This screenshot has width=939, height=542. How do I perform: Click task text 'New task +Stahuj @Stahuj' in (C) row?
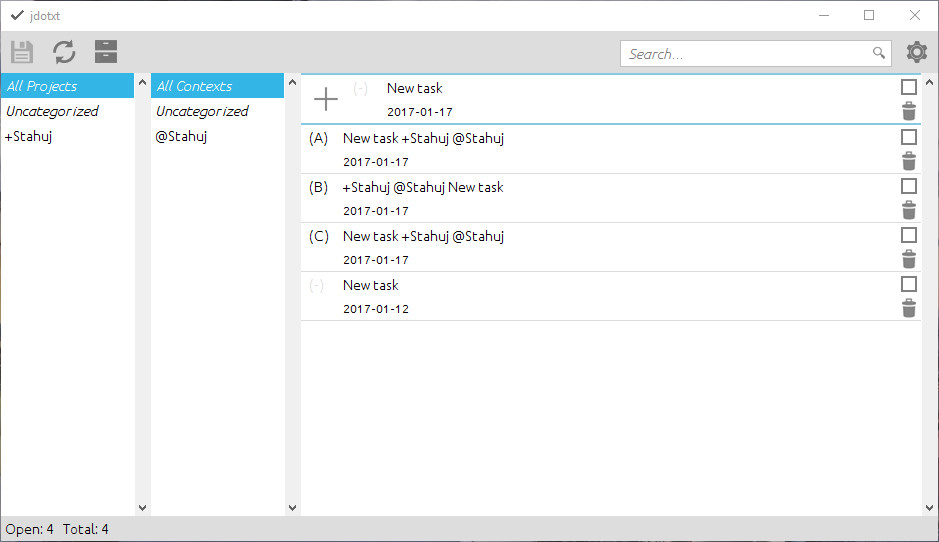click(423, 237)
